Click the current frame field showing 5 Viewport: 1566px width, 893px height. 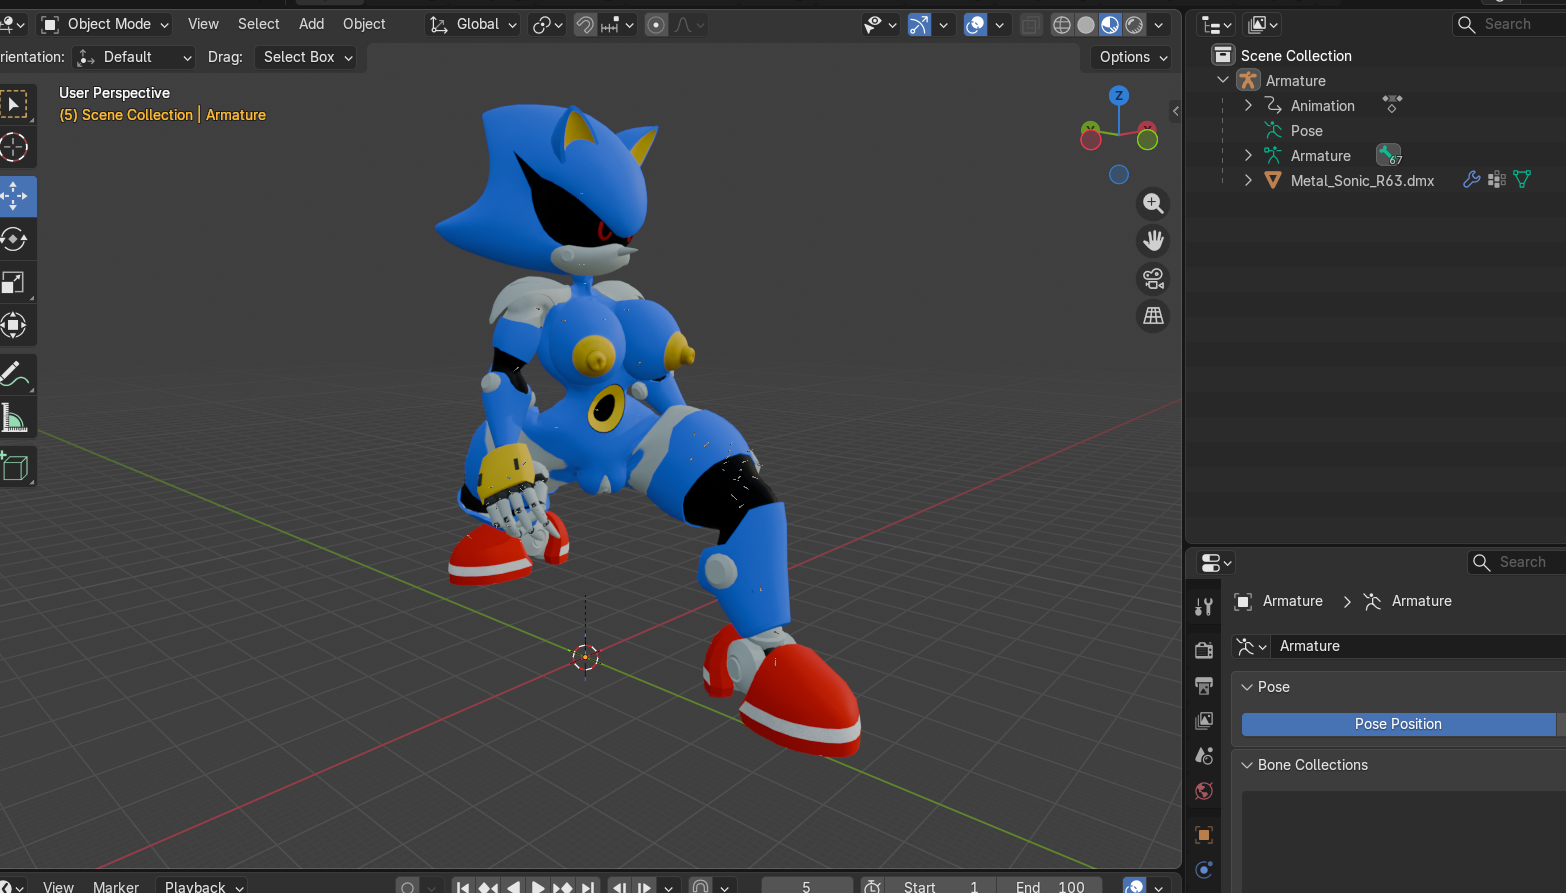(x=806, y=886)
